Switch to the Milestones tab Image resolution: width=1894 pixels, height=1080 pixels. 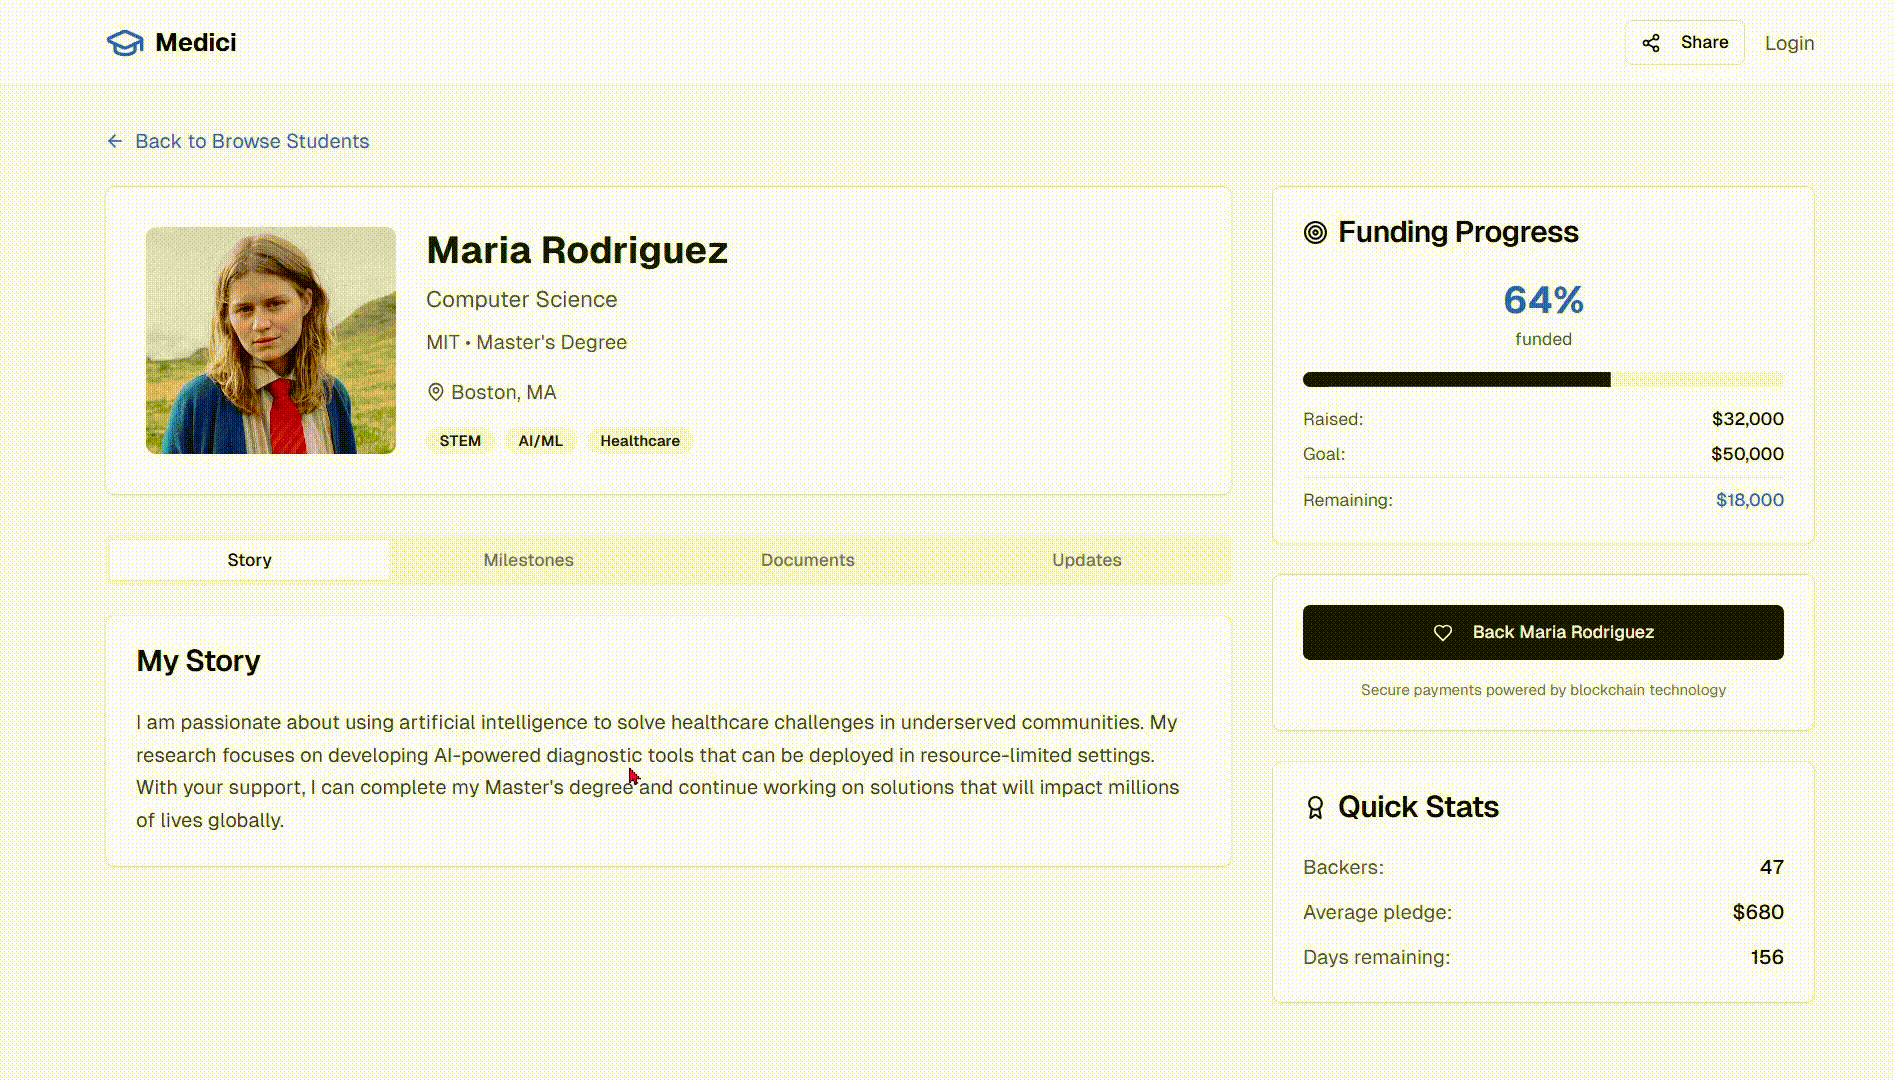coord(528,560)
